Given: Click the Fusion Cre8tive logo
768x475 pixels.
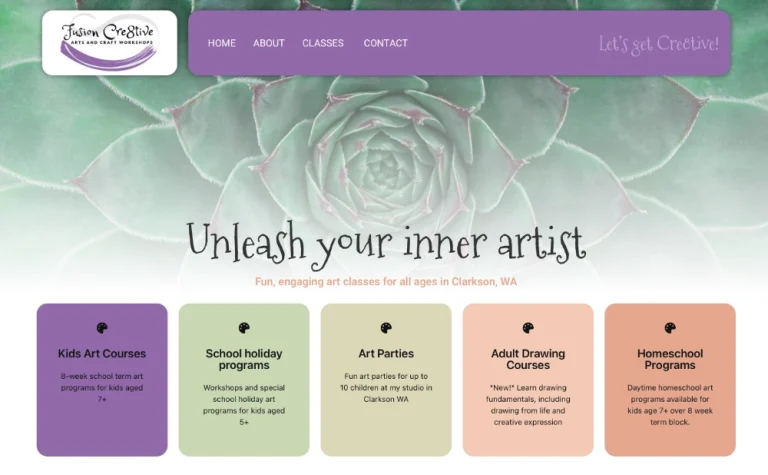Looking at the screenshot, I should (x=110, y=43).
